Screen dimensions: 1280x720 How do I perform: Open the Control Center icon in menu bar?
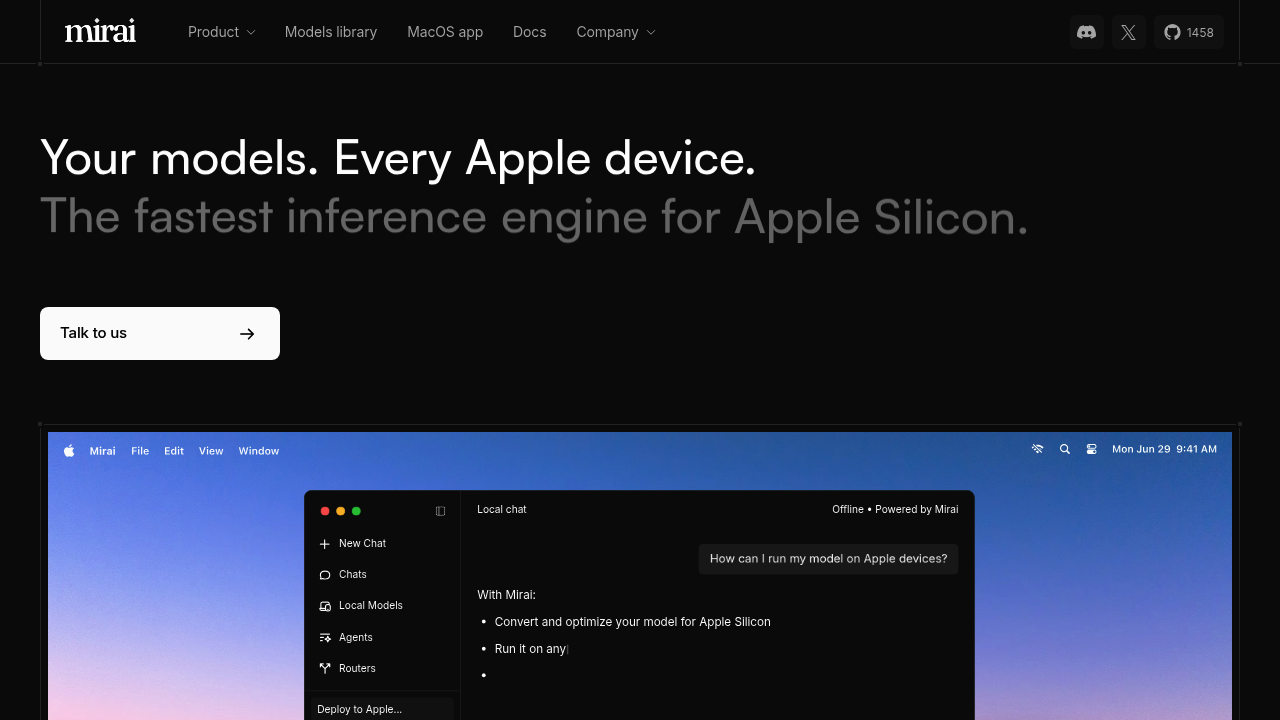[x=1092, y=450]
